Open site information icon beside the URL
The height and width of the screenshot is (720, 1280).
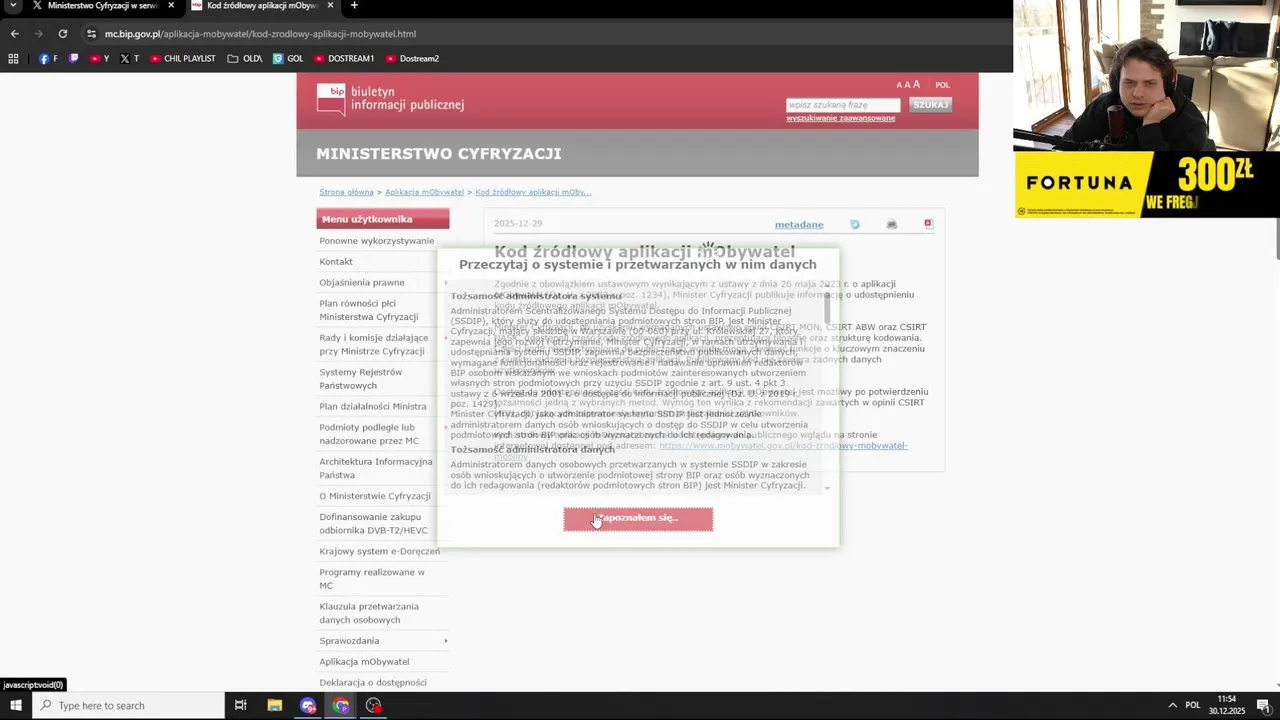[91, 34]
